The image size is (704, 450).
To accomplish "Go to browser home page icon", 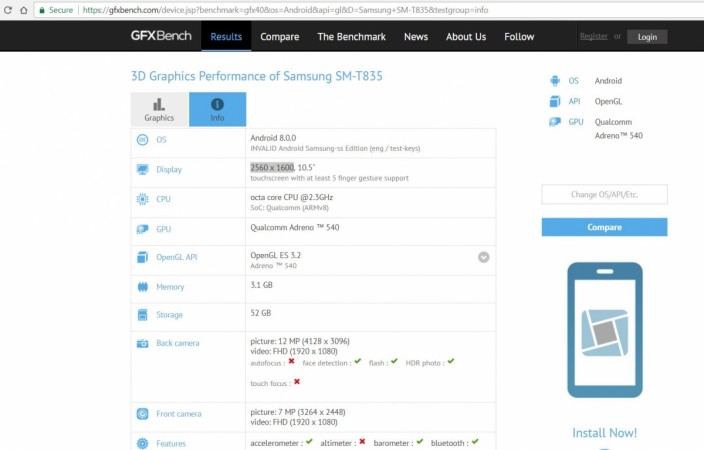I will click(23, 10).
